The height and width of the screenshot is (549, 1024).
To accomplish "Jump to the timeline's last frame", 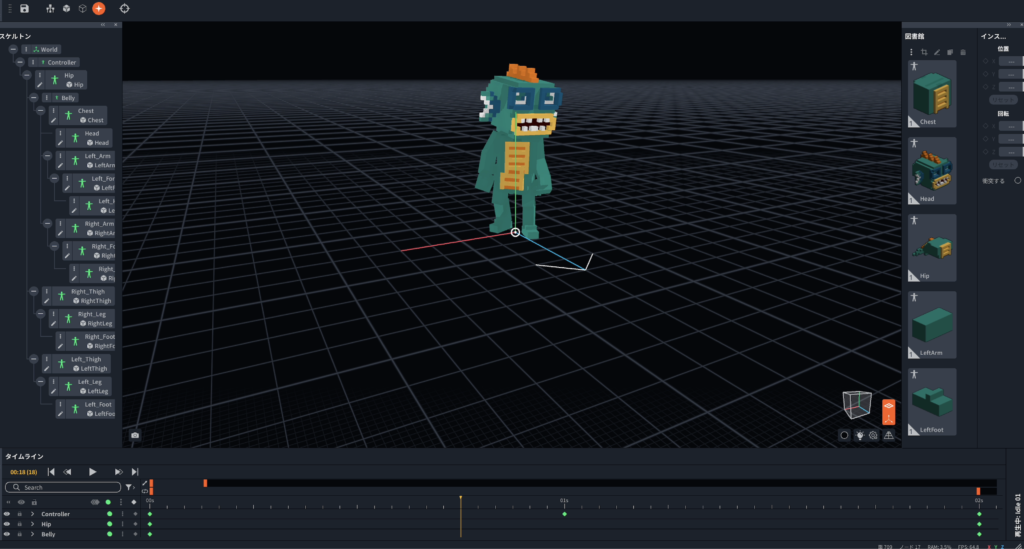I will (135, 471).
